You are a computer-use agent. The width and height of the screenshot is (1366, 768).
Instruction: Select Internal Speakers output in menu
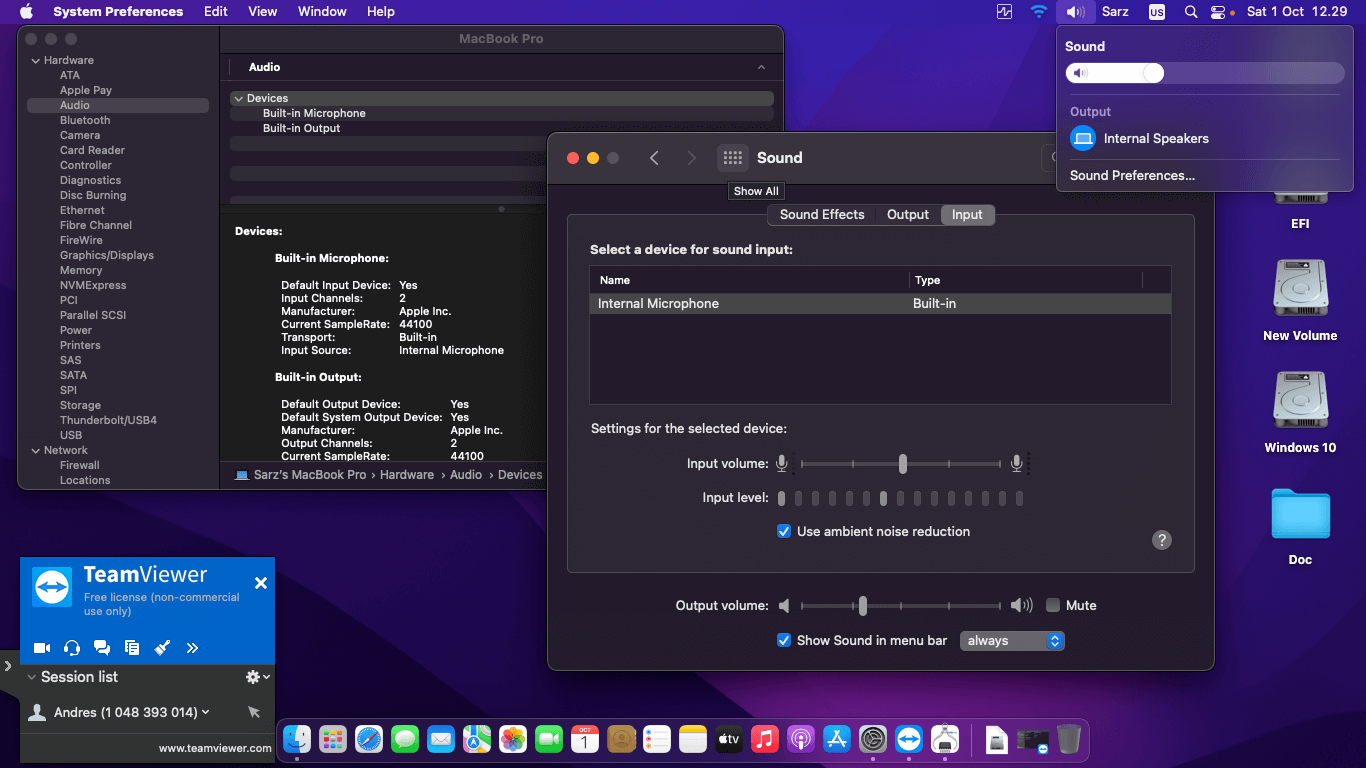(x=1204, y=139)
